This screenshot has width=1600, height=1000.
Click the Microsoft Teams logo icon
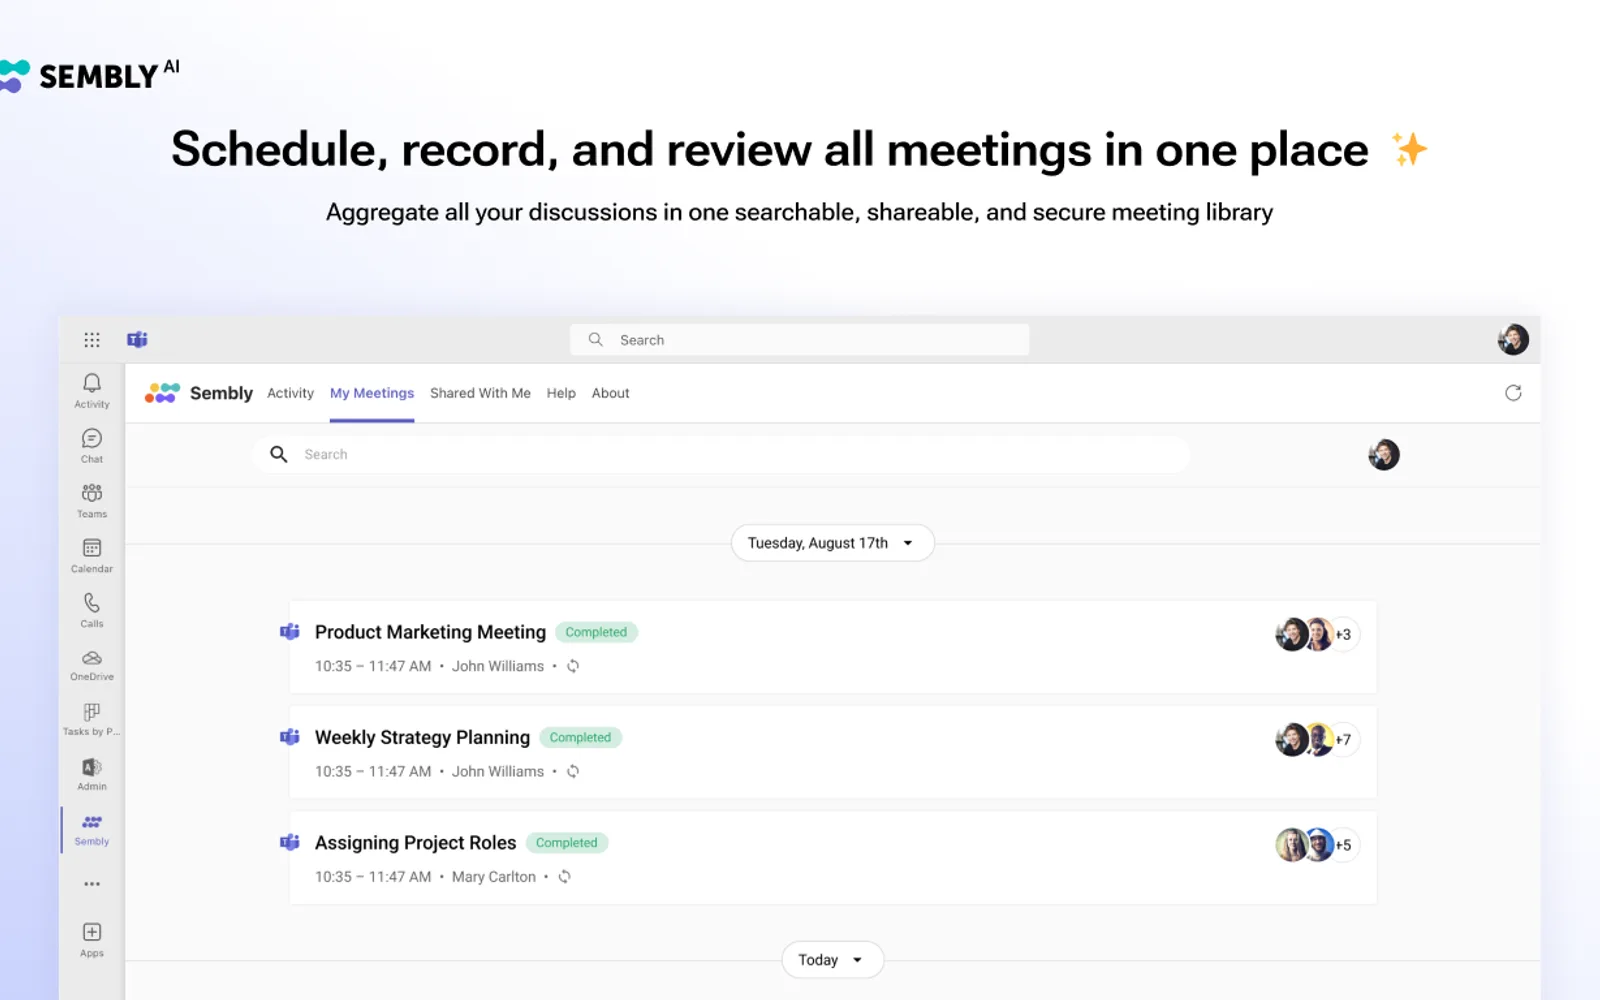(137, 340)
